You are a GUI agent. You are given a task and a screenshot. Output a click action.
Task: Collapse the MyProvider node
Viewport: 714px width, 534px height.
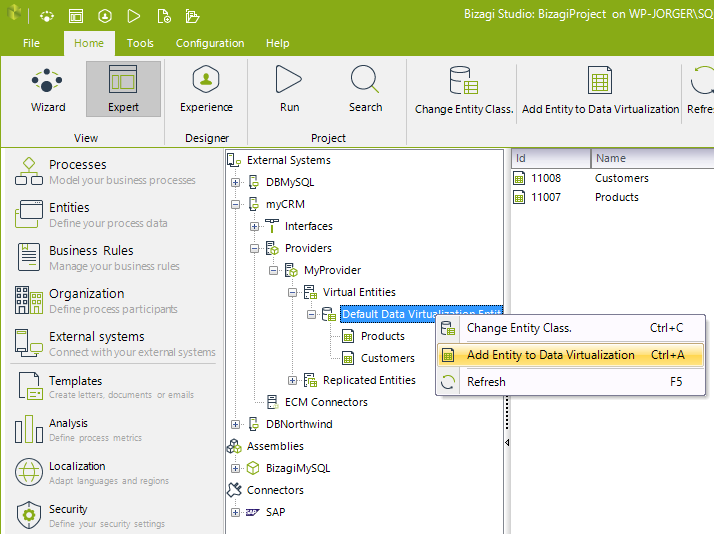coord(273,270)
